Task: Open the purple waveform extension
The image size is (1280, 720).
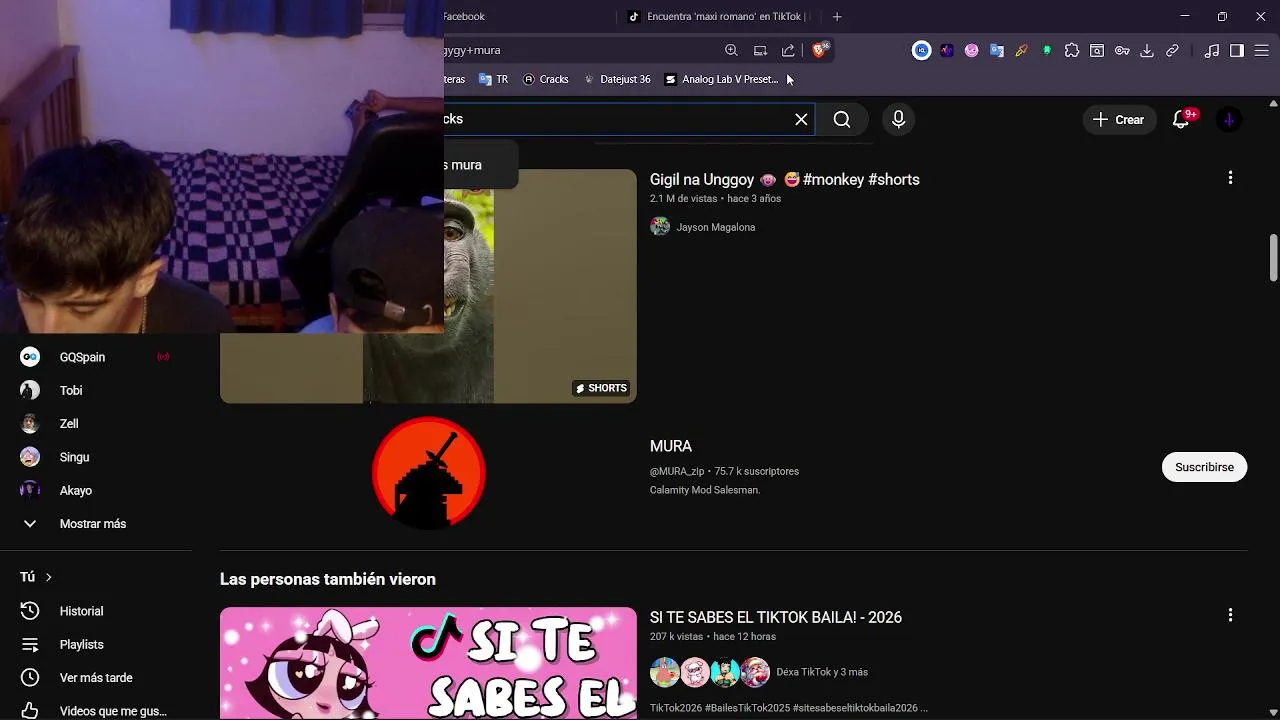Action: (x=947, y=50)
